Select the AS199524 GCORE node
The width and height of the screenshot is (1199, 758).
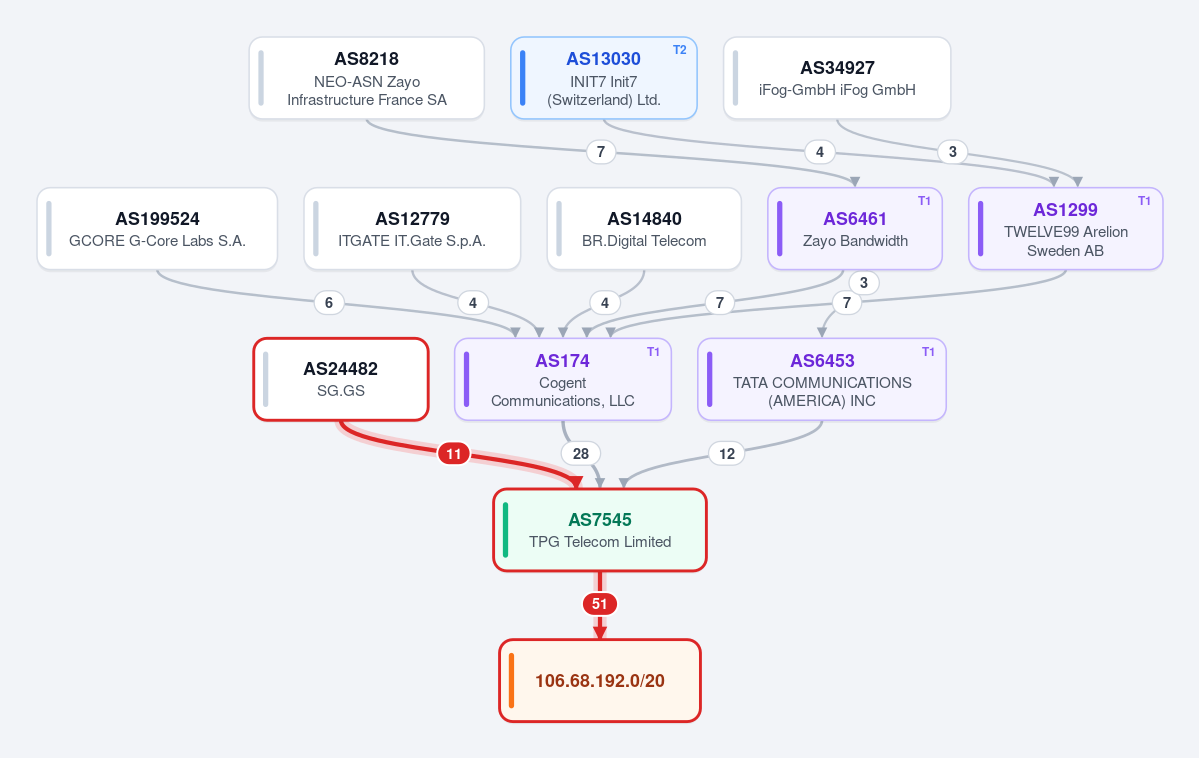pos(158,229)
